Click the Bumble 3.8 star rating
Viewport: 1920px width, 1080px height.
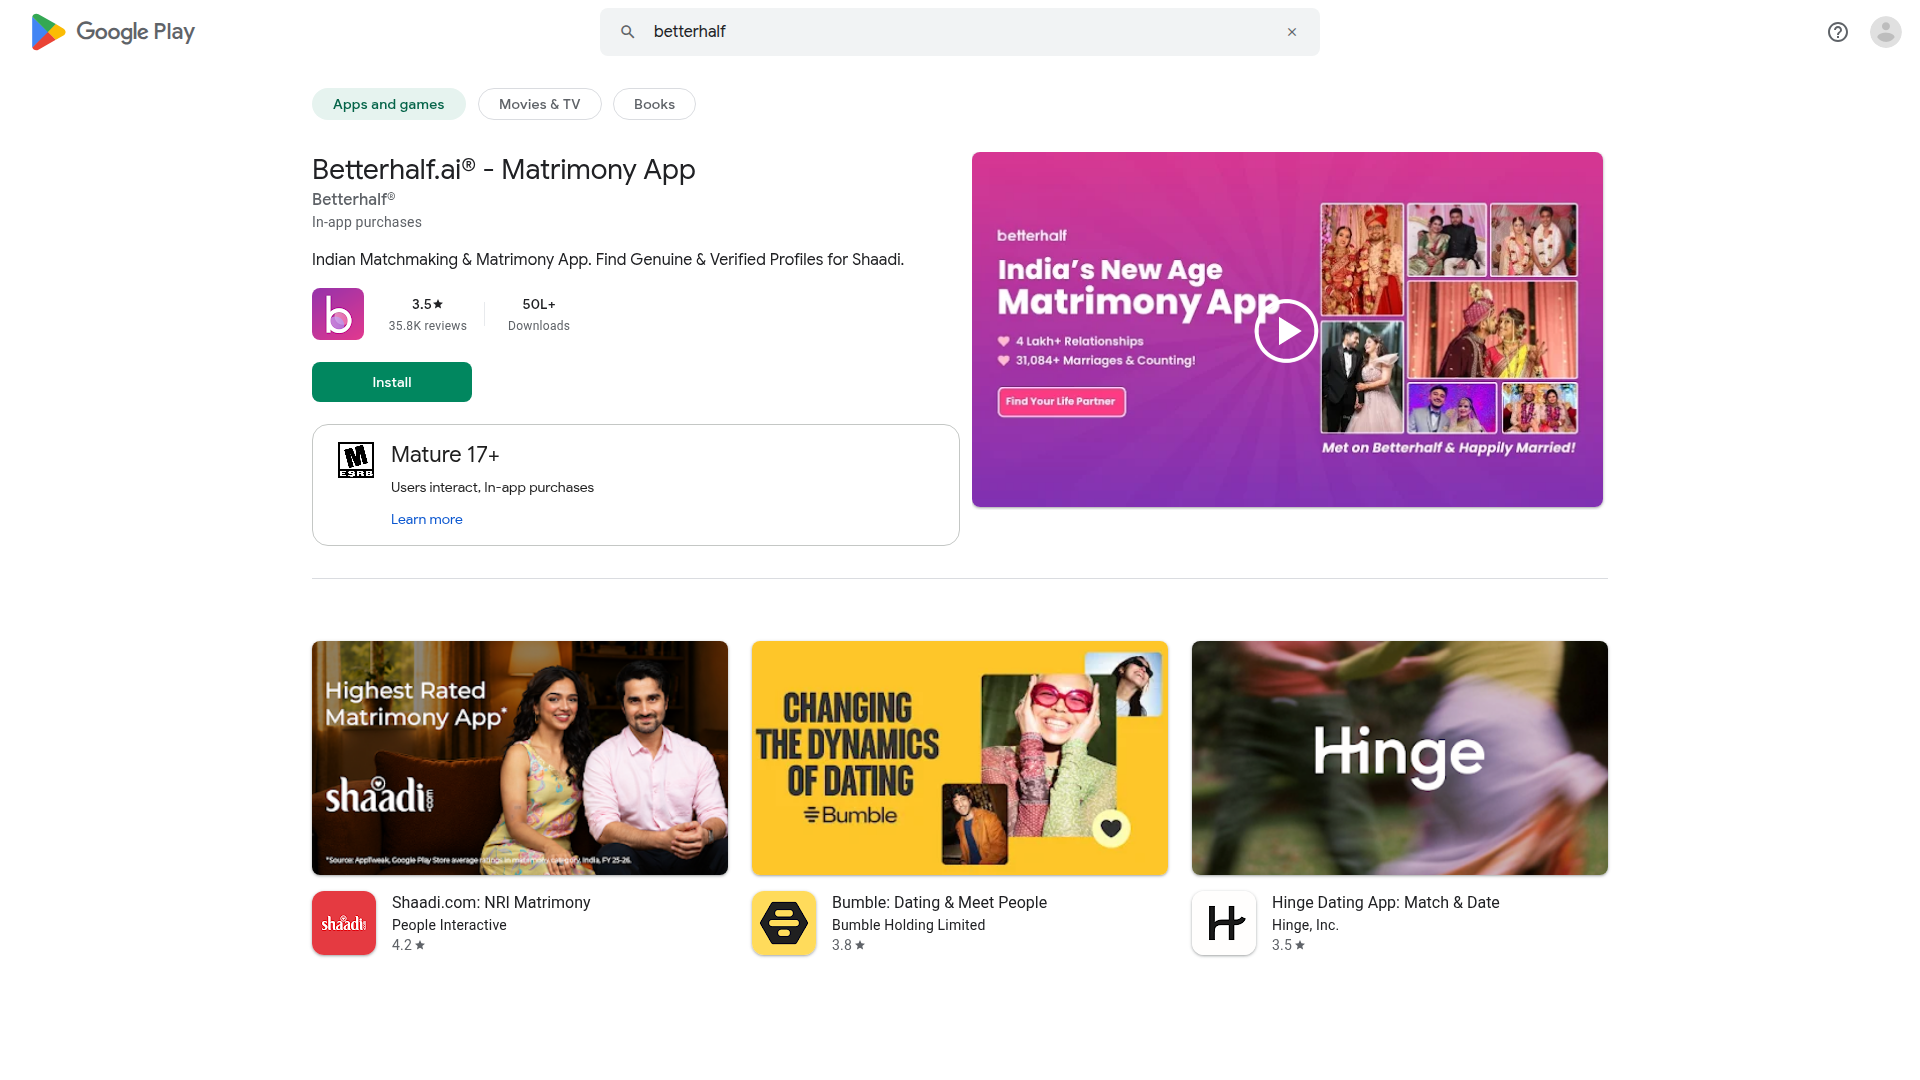(848, 945)
